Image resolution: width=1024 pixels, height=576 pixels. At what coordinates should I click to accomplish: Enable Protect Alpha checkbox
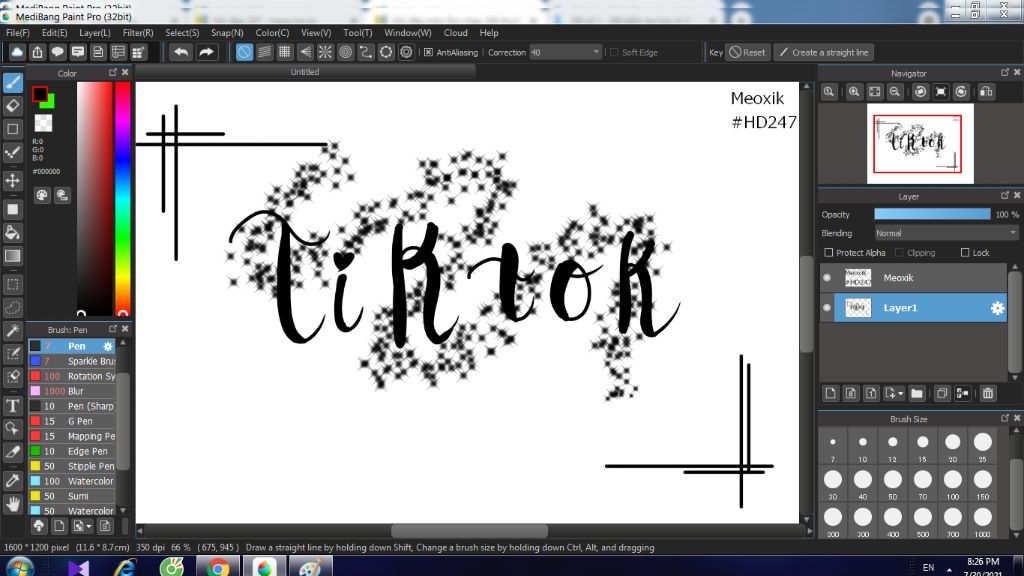tap(829, 253)
